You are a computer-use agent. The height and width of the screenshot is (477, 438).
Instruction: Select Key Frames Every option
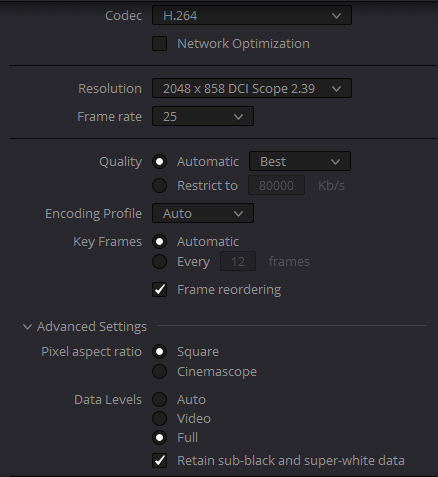159,262
